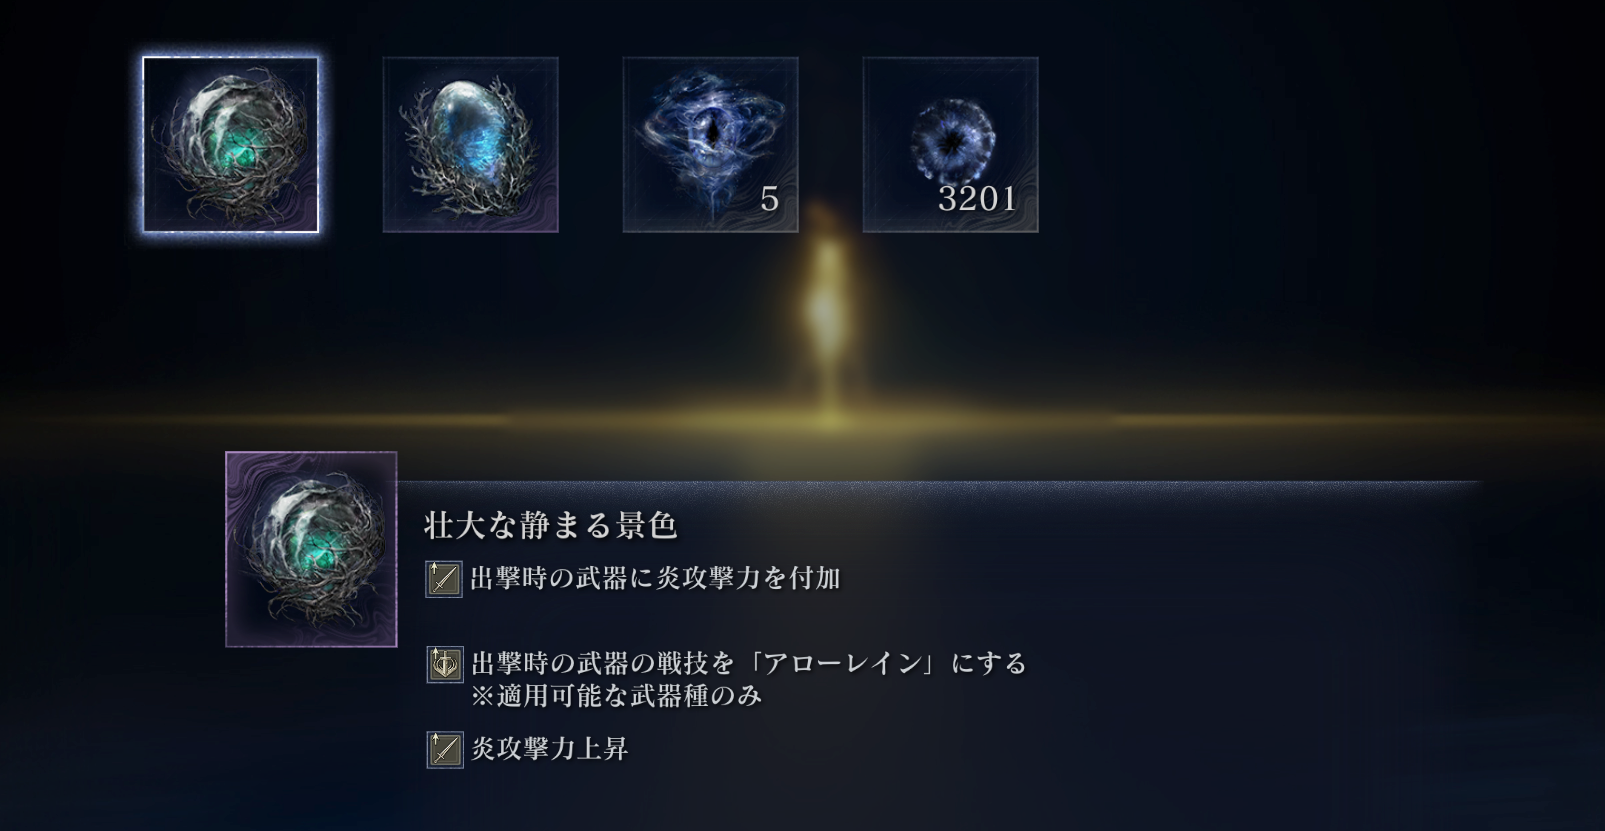This screenshot has height=831, width=1605.
Task: Select the effect text 出撃時の武器に炎攻撃力を付加
Action: pos(655,578)
